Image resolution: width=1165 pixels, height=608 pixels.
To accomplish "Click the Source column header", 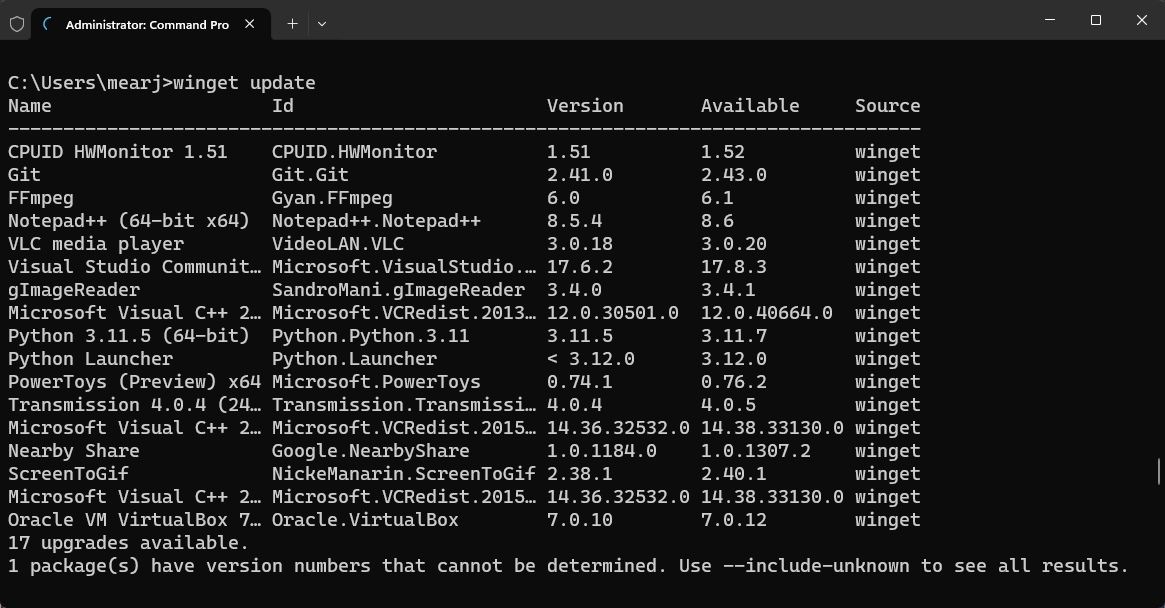I will tap(887, 105).
